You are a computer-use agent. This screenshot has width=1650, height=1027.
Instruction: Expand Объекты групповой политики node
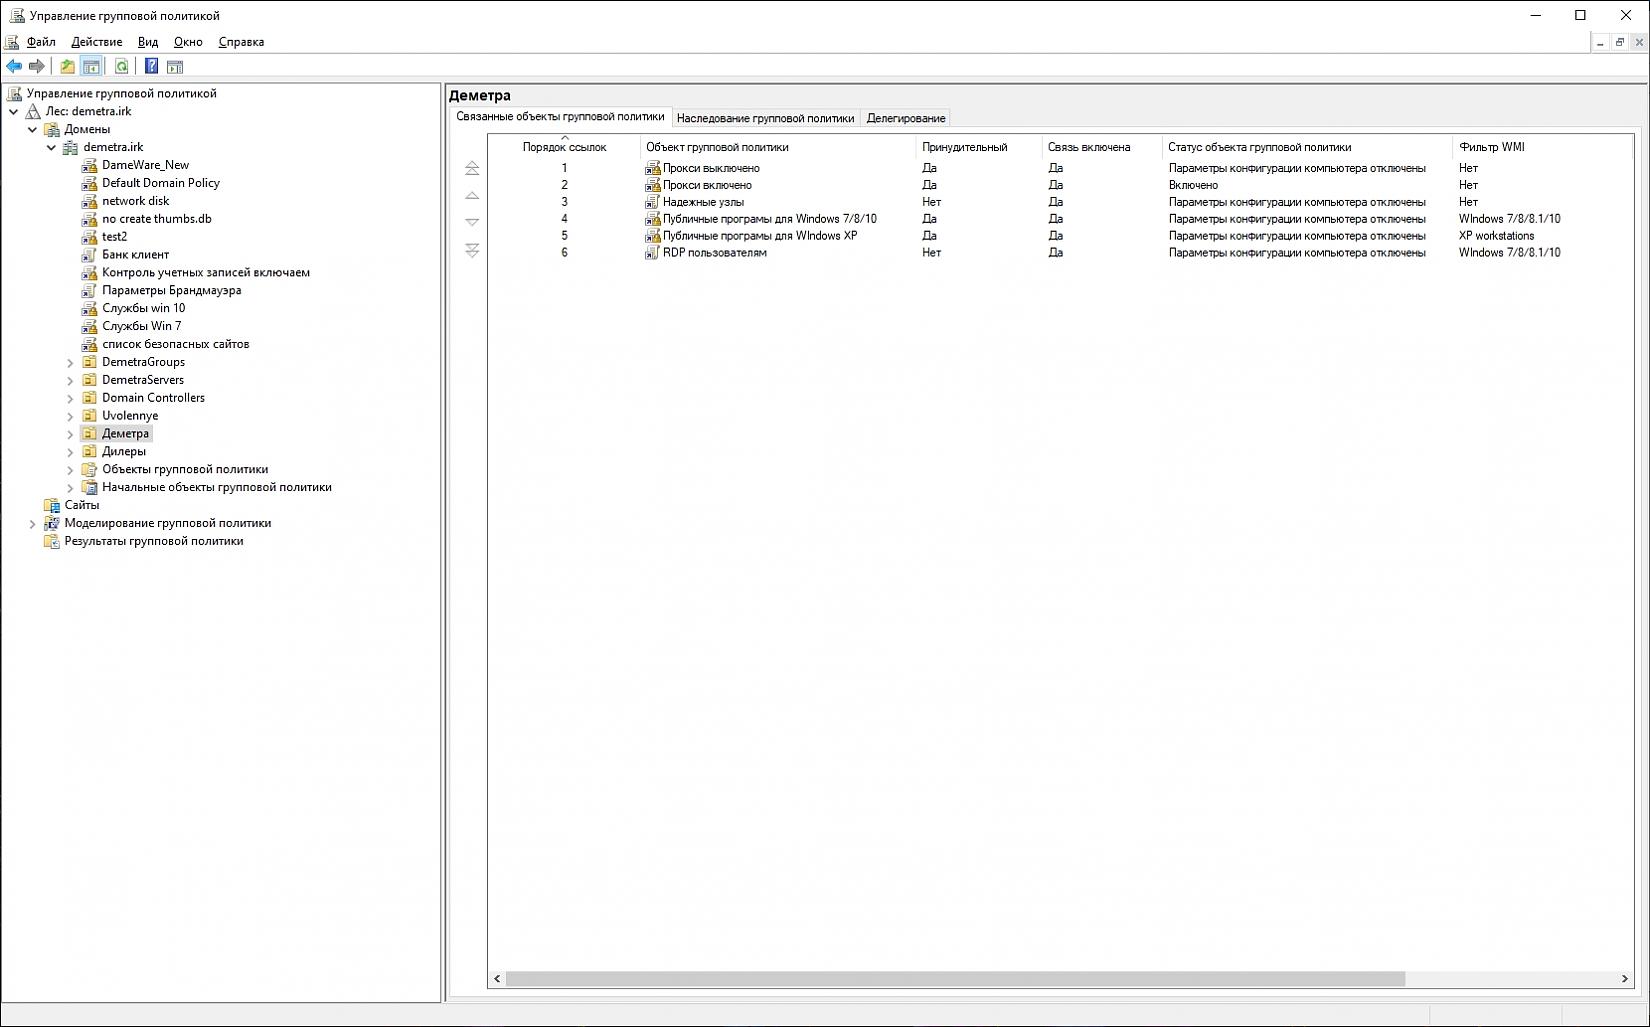[x=70, y=470]
